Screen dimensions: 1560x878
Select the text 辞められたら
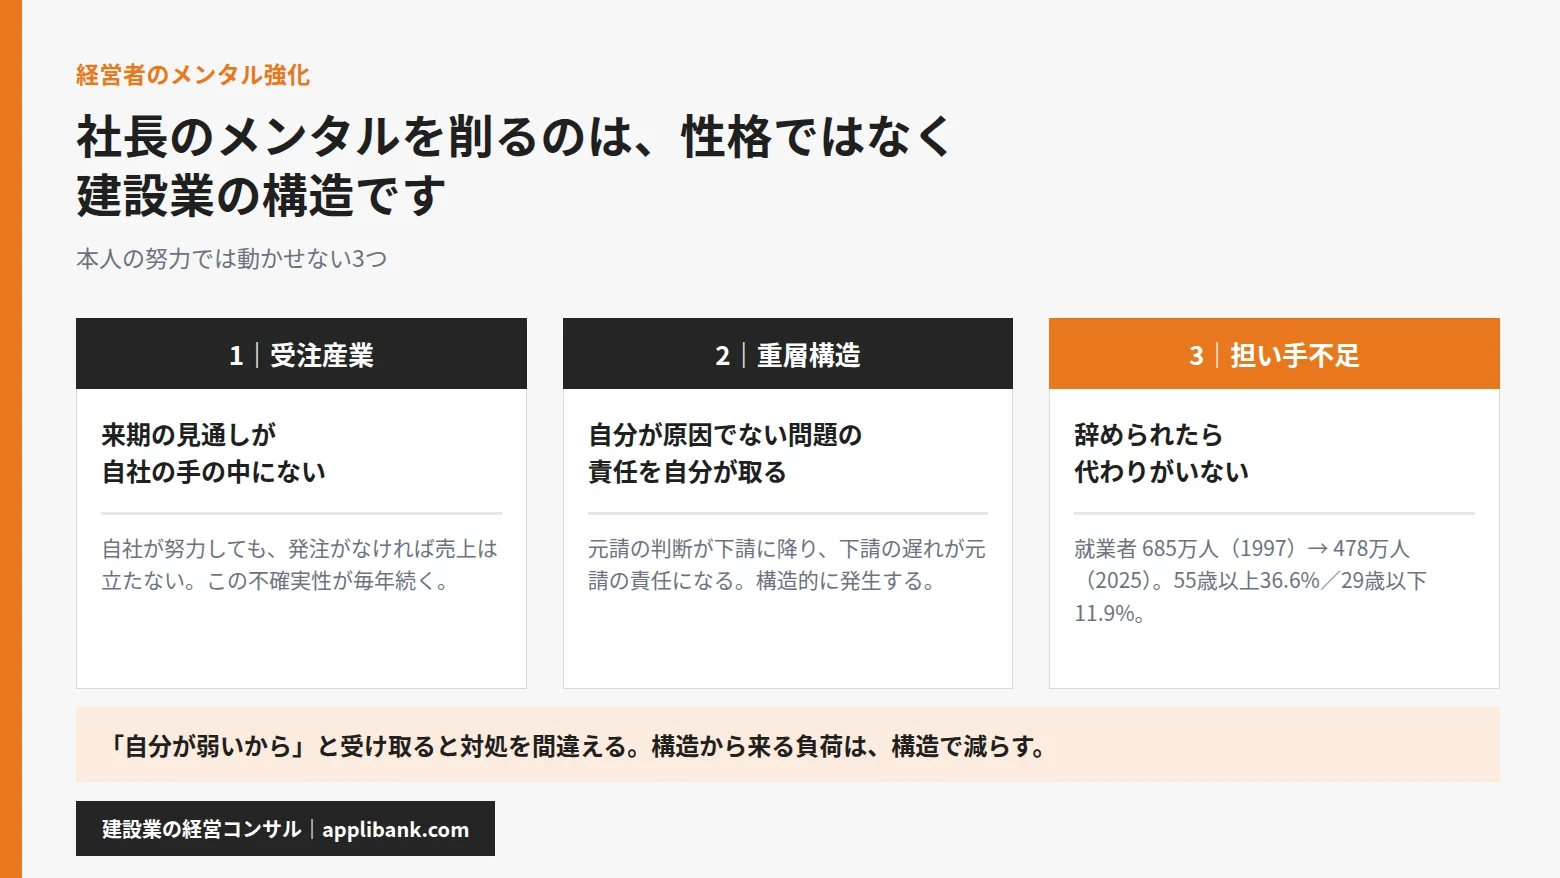point(1149,435)
